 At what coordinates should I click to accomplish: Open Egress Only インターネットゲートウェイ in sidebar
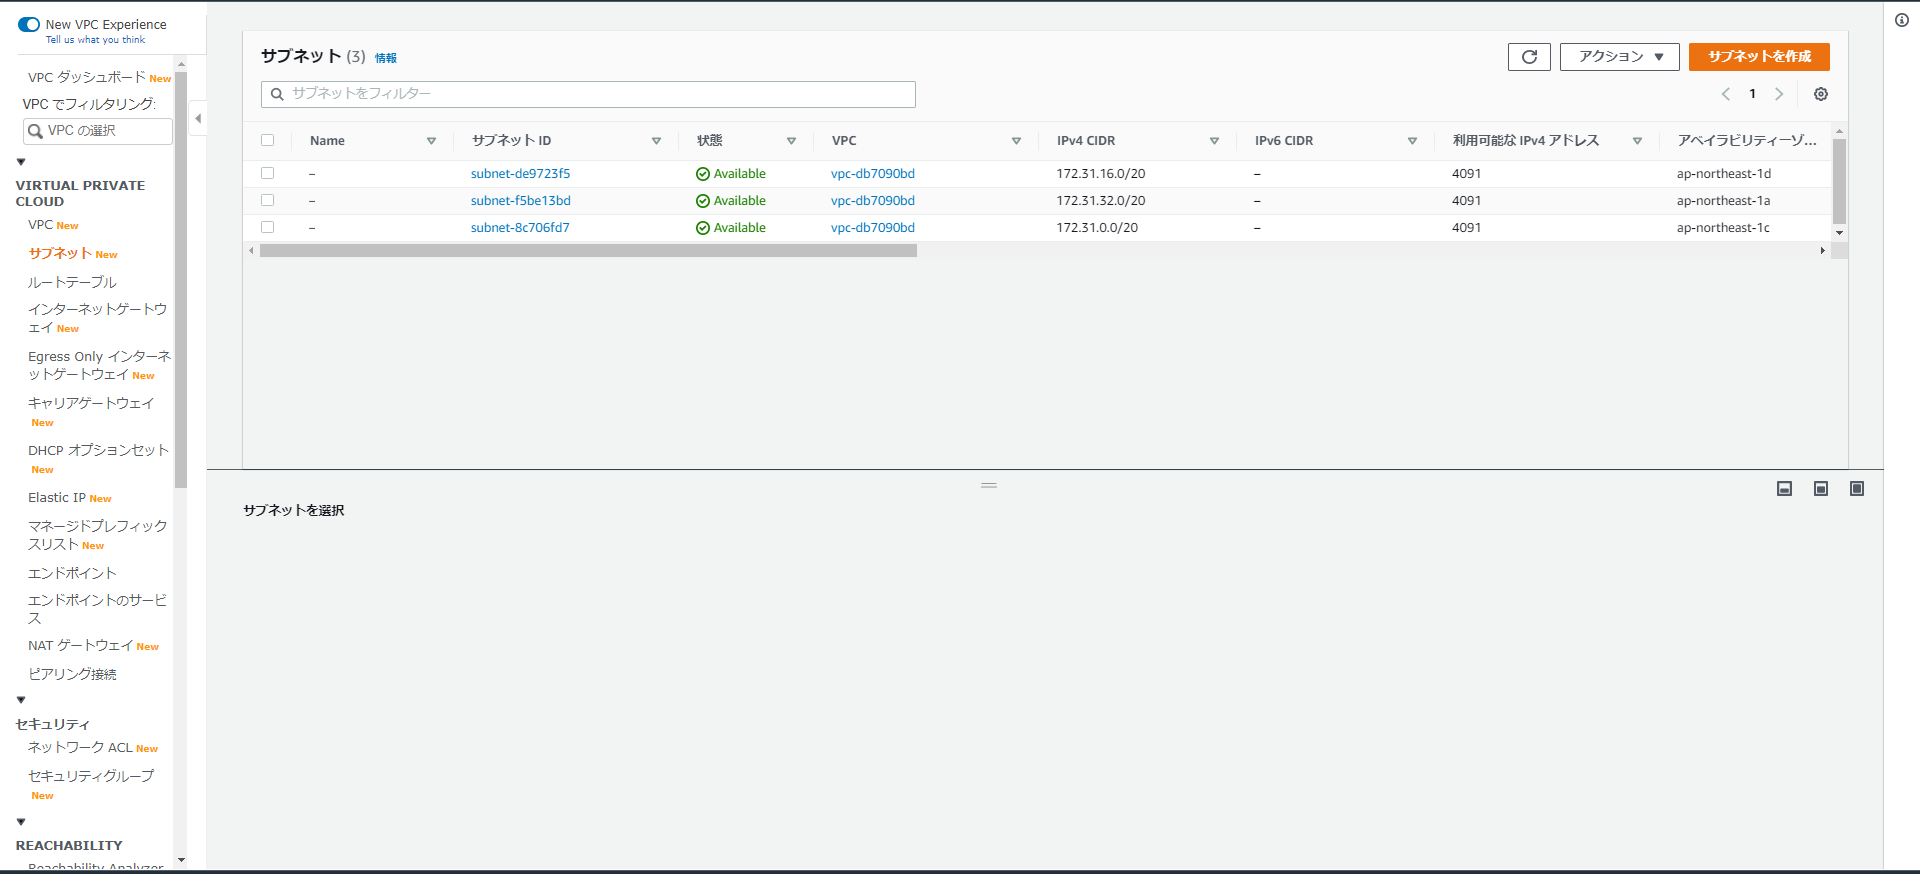click(99, 365)
